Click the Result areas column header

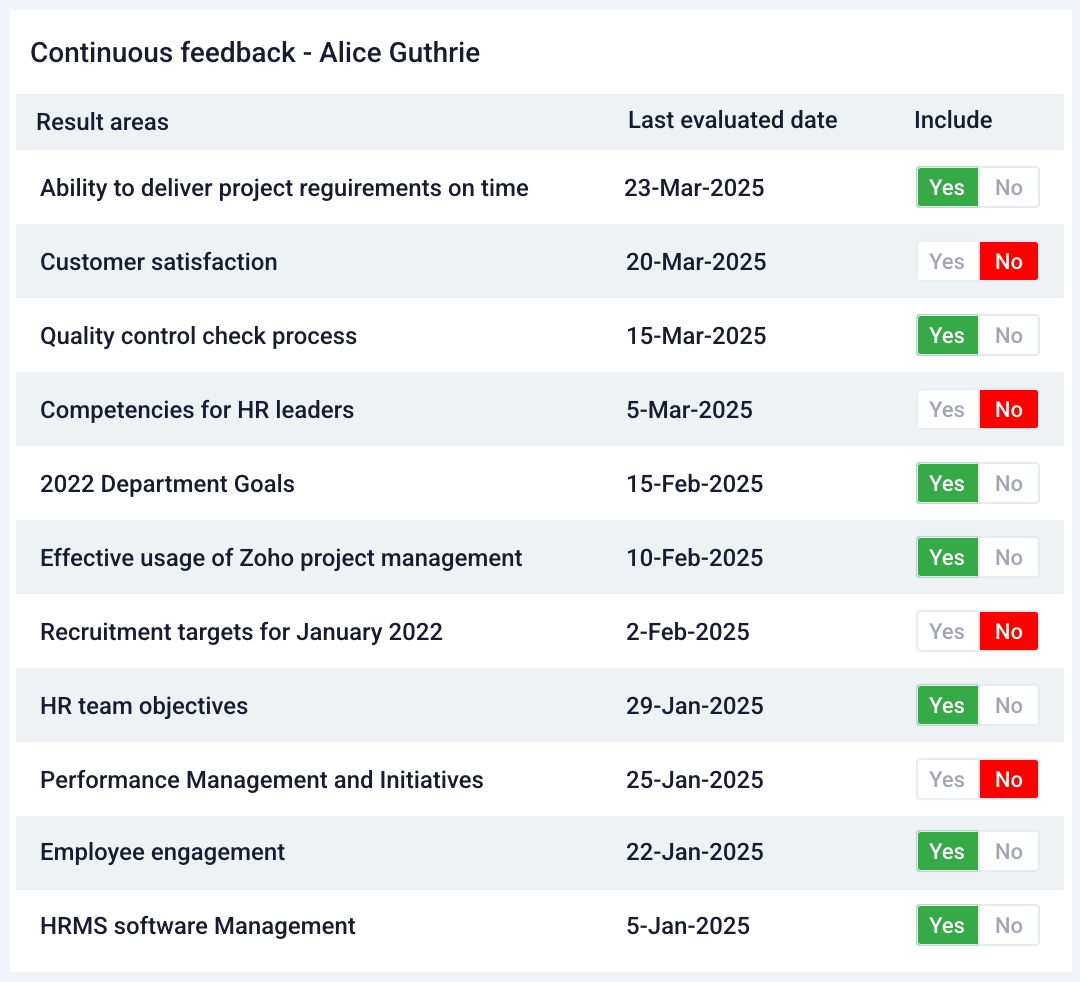[x=102, y=122]
